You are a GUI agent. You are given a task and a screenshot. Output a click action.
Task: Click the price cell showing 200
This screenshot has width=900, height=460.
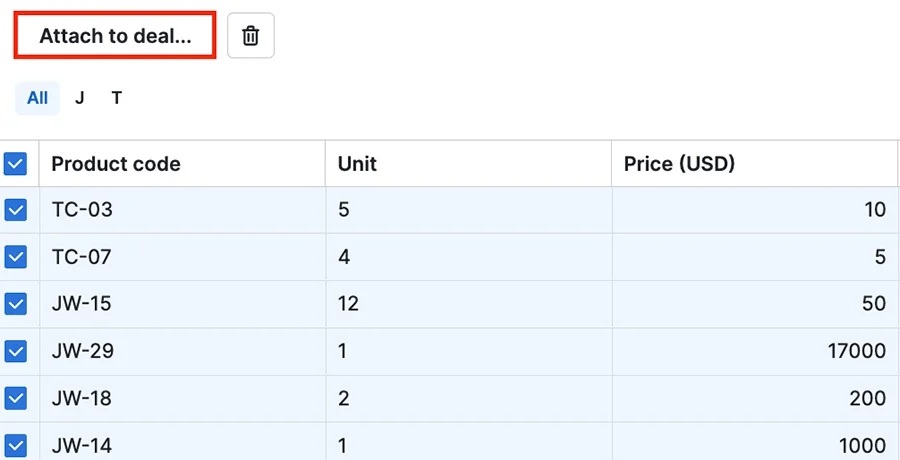pyautogui.click(x=755, y=398)
